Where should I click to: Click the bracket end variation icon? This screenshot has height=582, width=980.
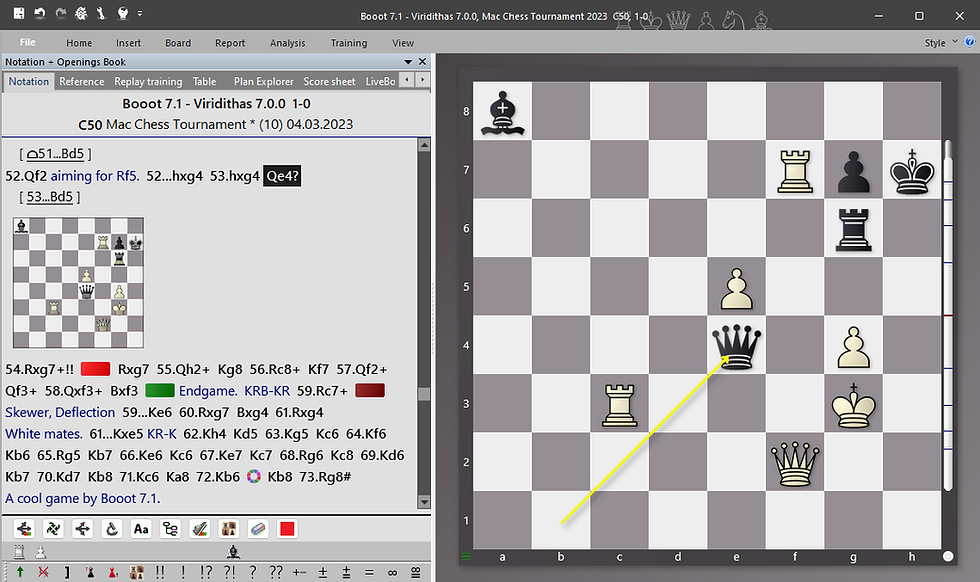[x=67, y=572]
